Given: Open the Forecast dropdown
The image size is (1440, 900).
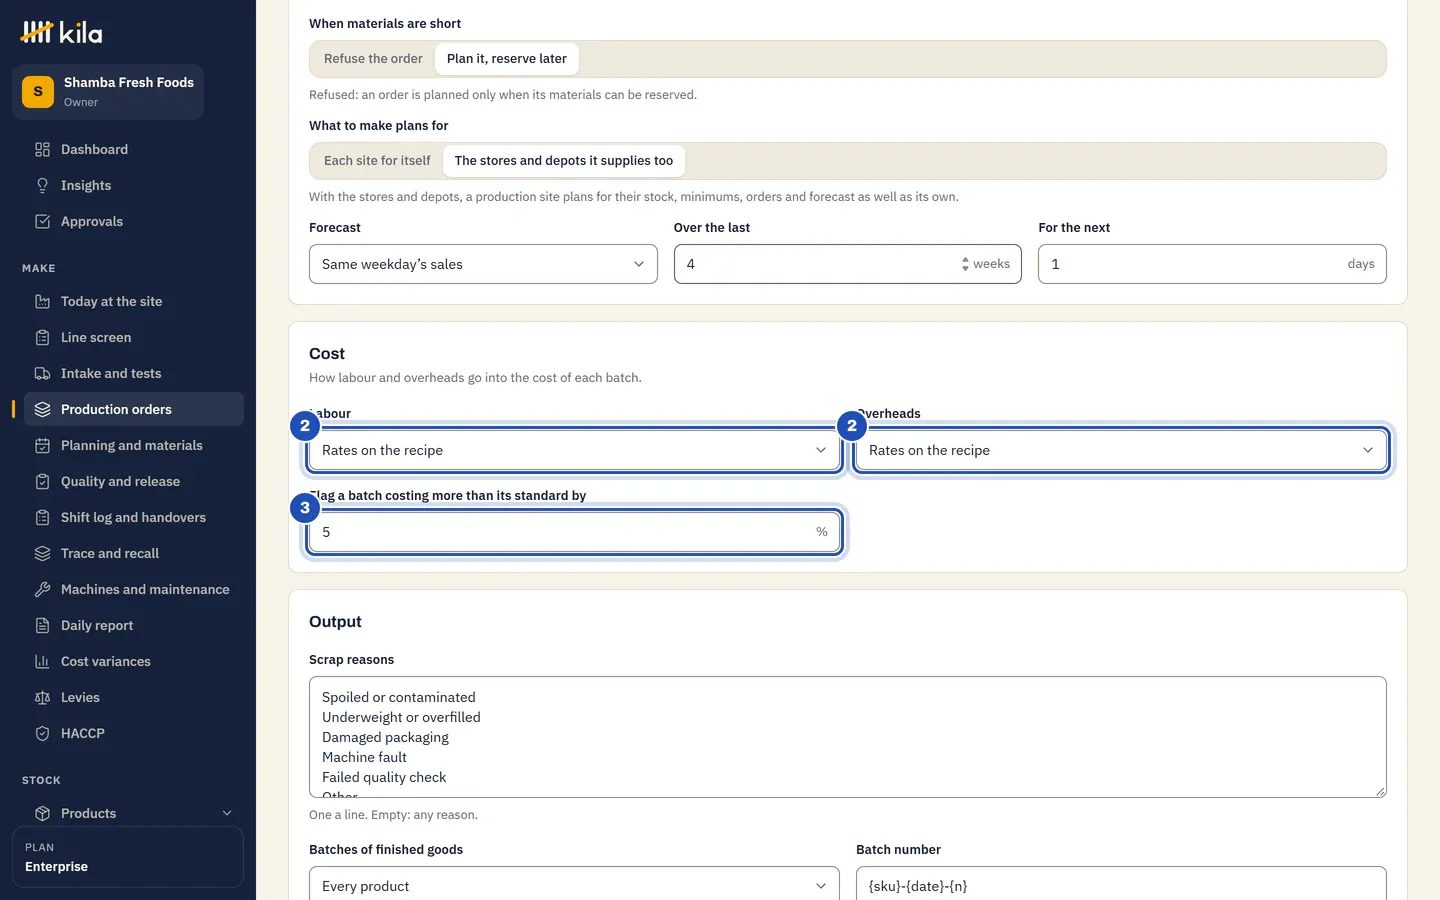Looking at the screenshot, I should click(483, 264).
